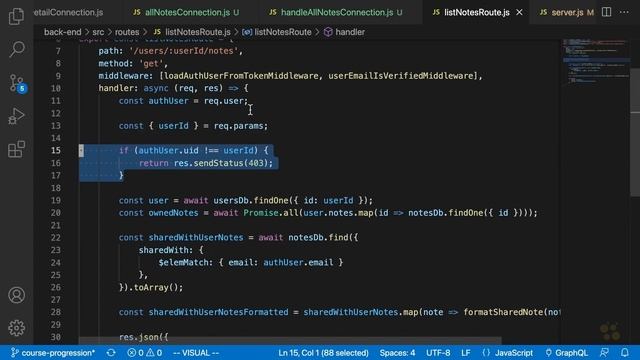This screenshot has height=360, width=640.
Task: Open the Run and Debug view
Action: (x=16, y=116)
